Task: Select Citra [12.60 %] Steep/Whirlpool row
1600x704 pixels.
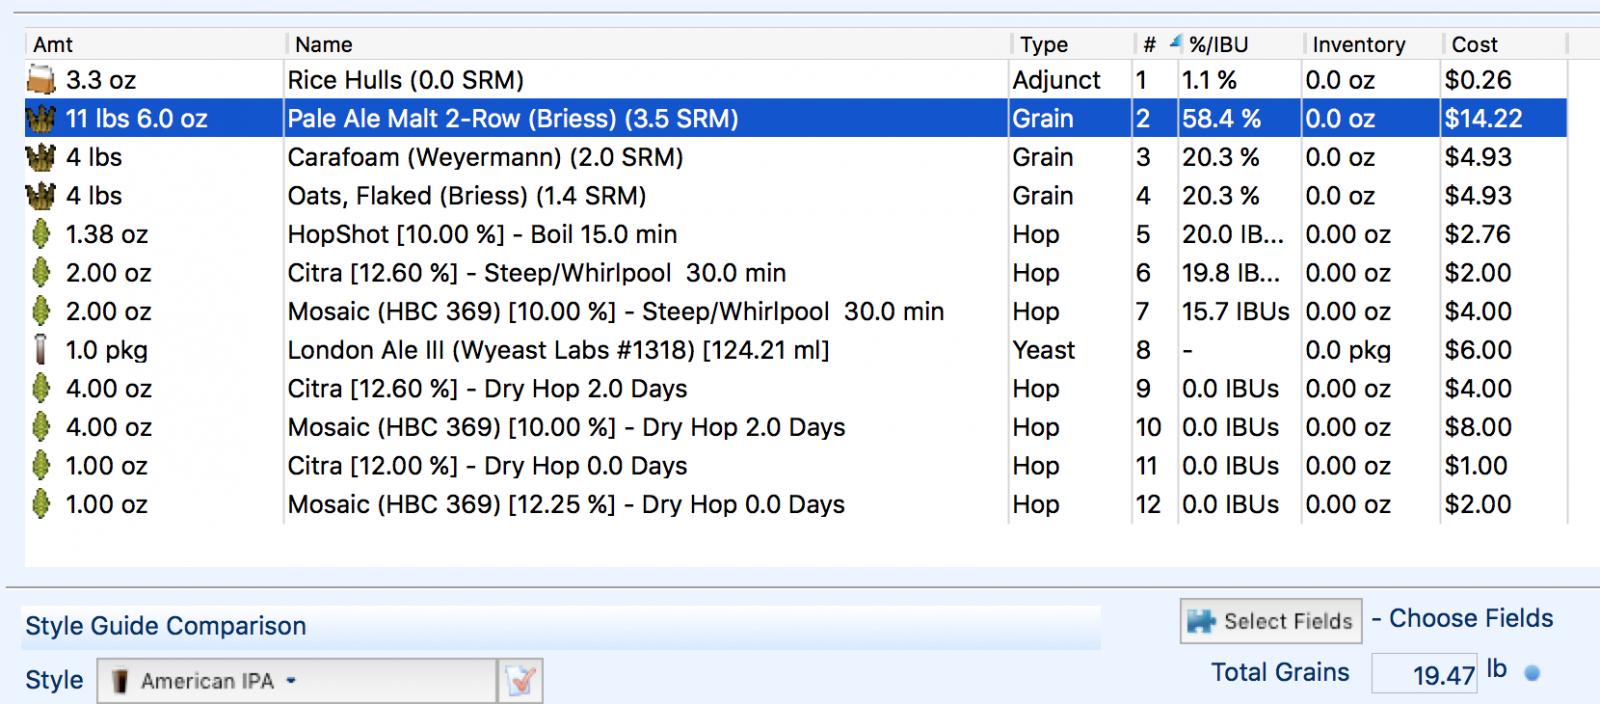Action: (x=796, y=273)
